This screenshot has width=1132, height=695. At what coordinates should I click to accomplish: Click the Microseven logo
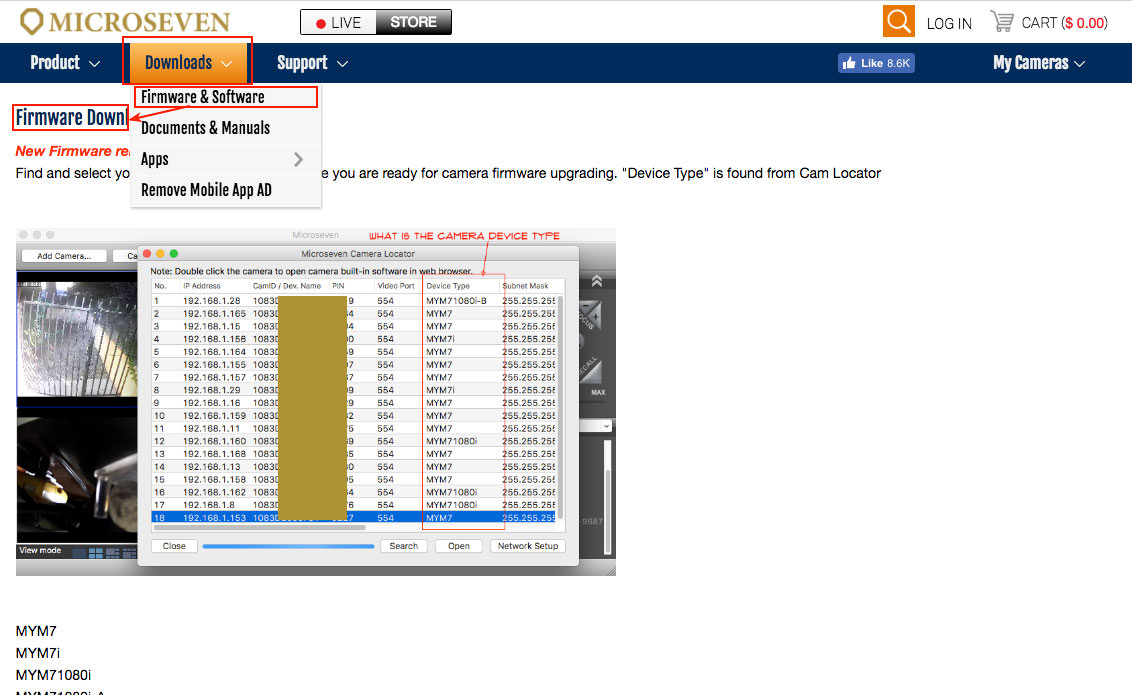pos(125,22)
